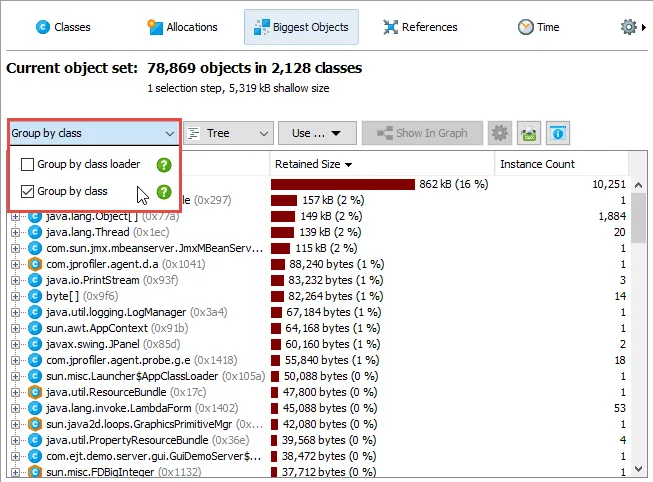This screenshot has height=482, width=653.
Task: Expand the com.jprofiler.agent.d.a node
Action: (15, 265)
